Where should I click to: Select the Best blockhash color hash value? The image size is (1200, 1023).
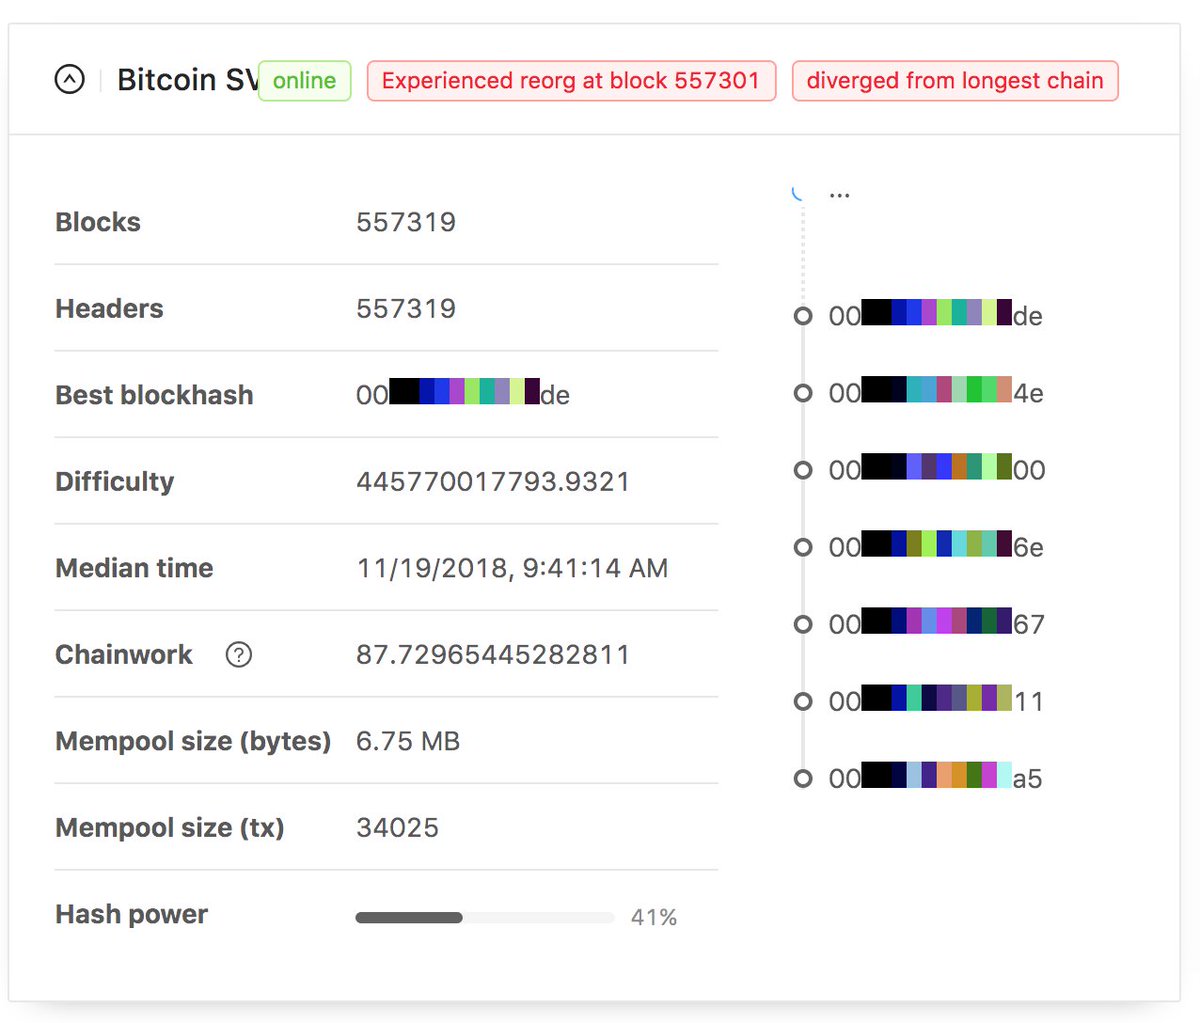463,394
